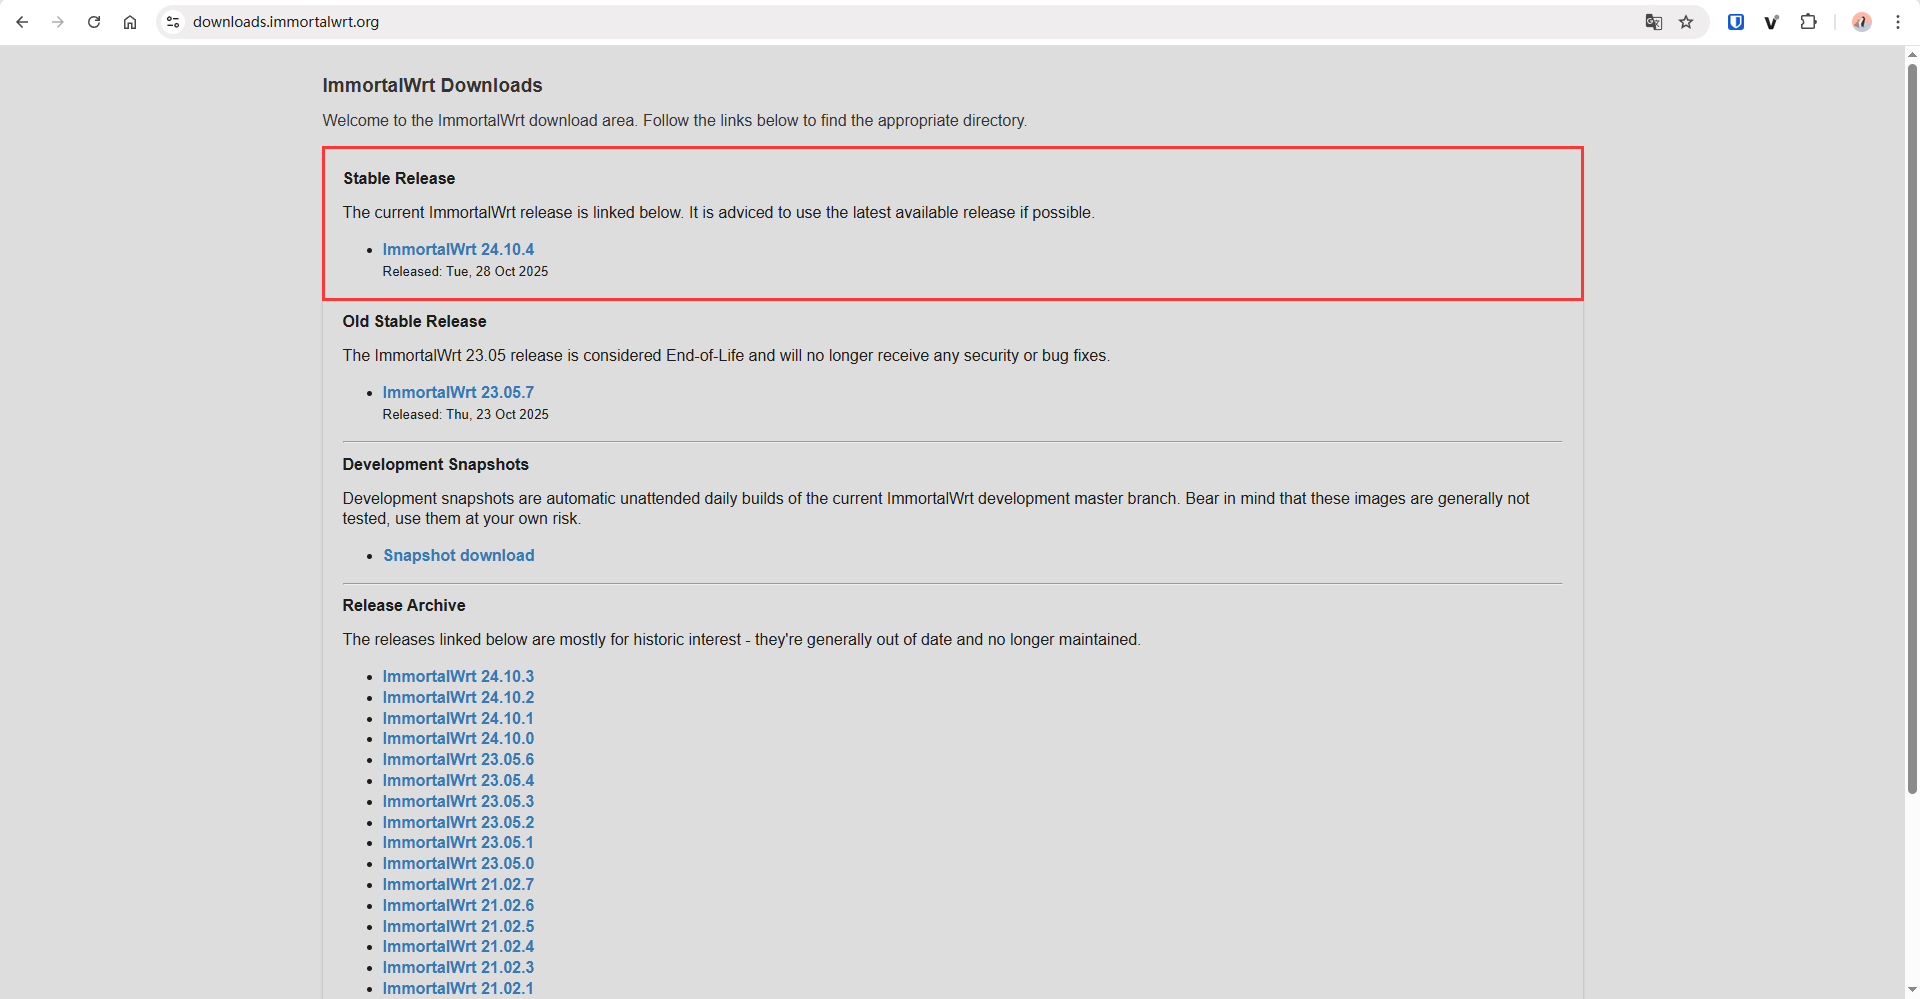Viewport: 1920px width, 999px height.
Task: Reload the page with the refresh icon
Action: click(x=94, y=22)
